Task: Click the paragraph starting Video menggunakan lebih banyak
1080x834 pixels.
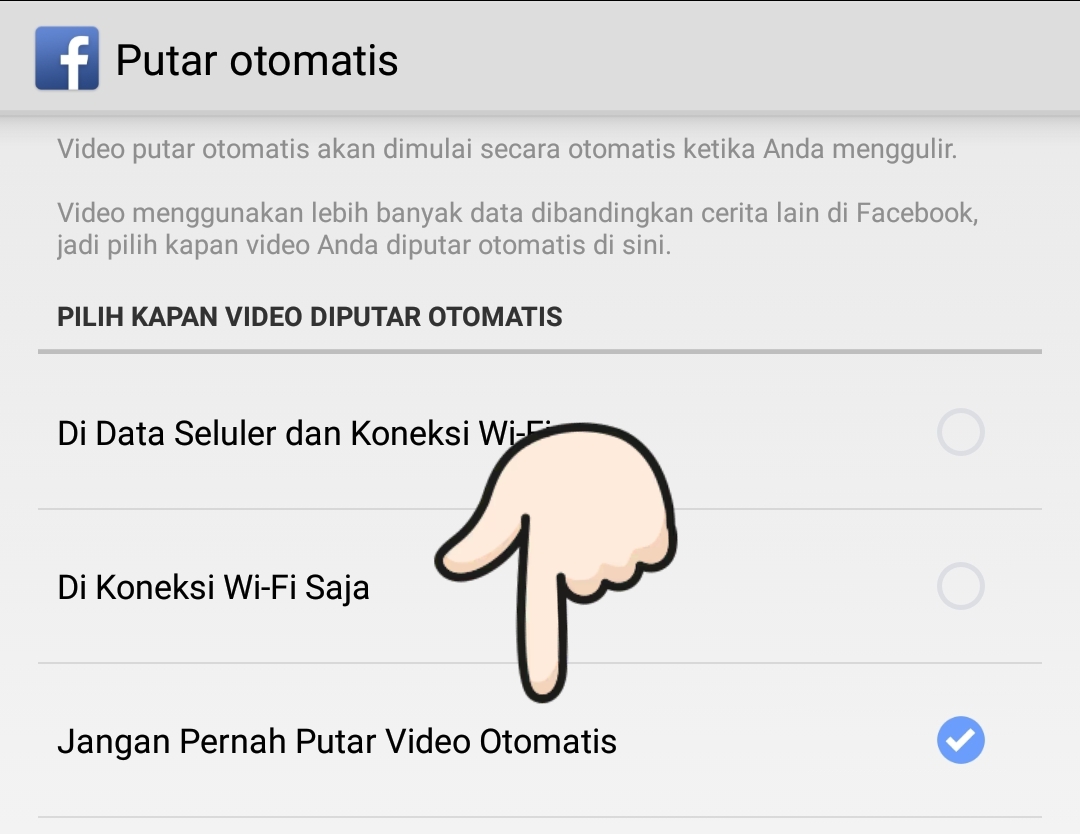Action: point(517,229)
